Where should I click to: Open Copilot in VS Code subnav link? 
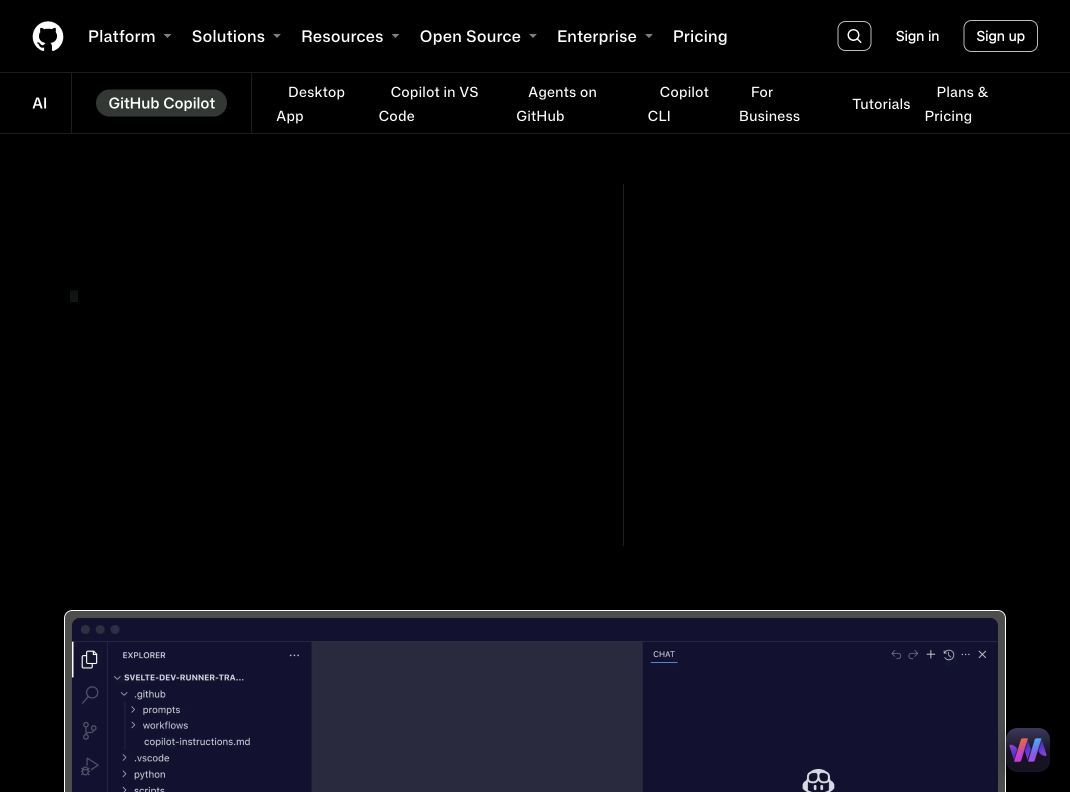point(429,104)
